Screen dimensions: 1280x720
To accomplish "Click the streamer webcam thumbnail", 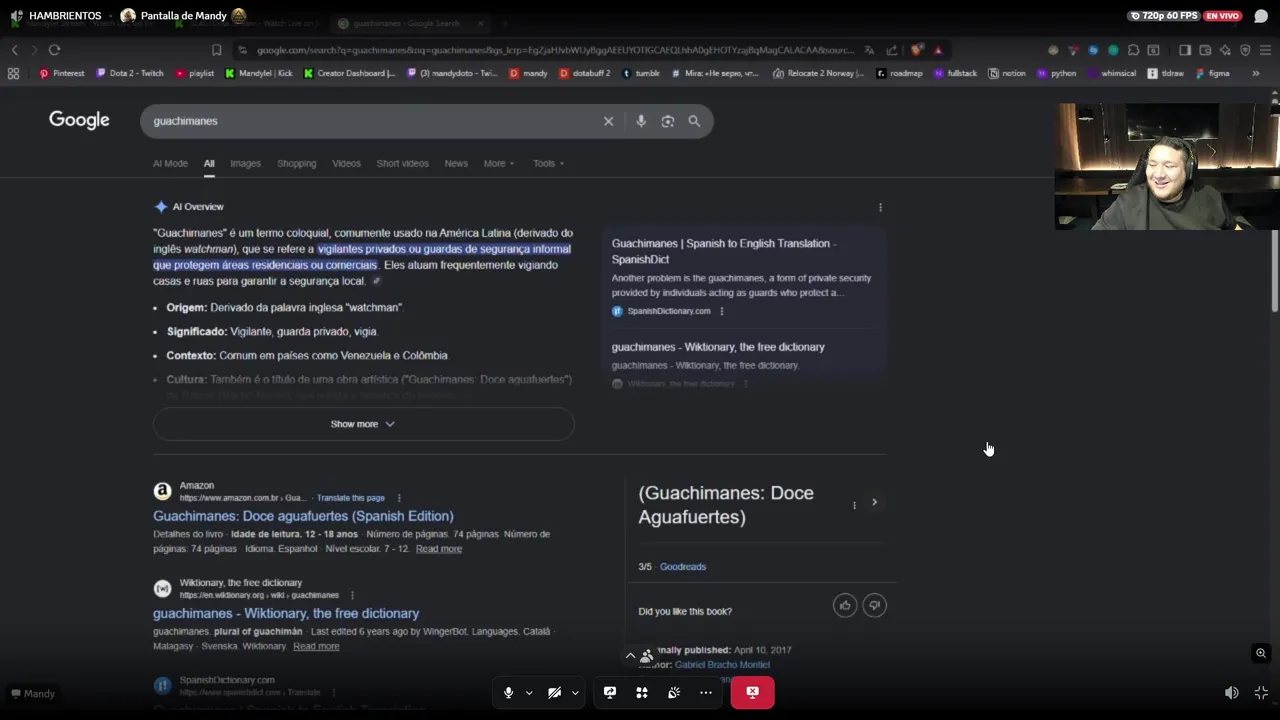I will point(1166,166).
